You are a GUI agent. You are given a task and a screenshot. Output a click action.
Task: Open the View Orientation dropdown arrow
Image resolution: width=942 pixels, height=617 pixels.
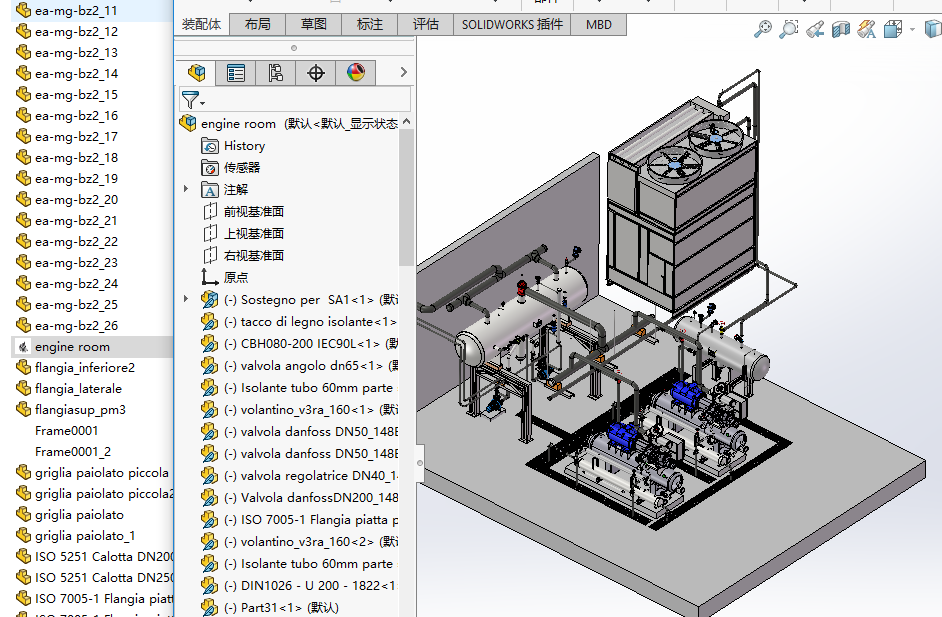click(912, 30)
